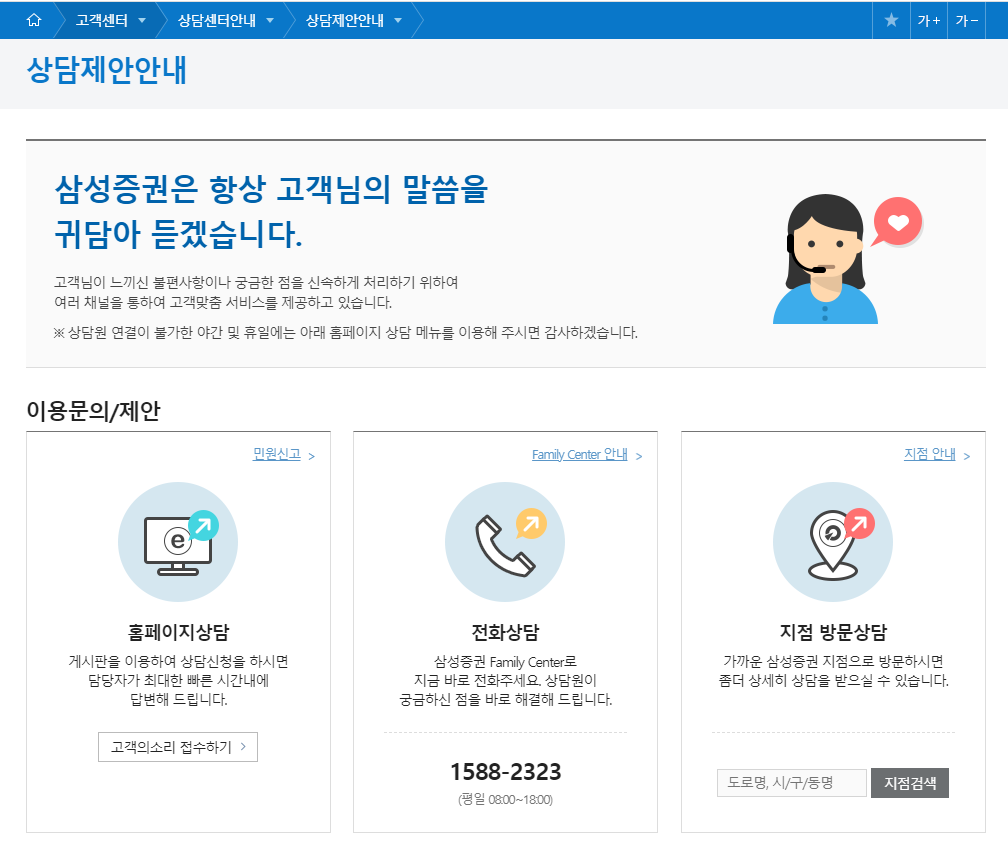The width and height of the screenshot is (1008, 848).
Task: Click the 1588-2323 phone number
Action: (505, 771)
